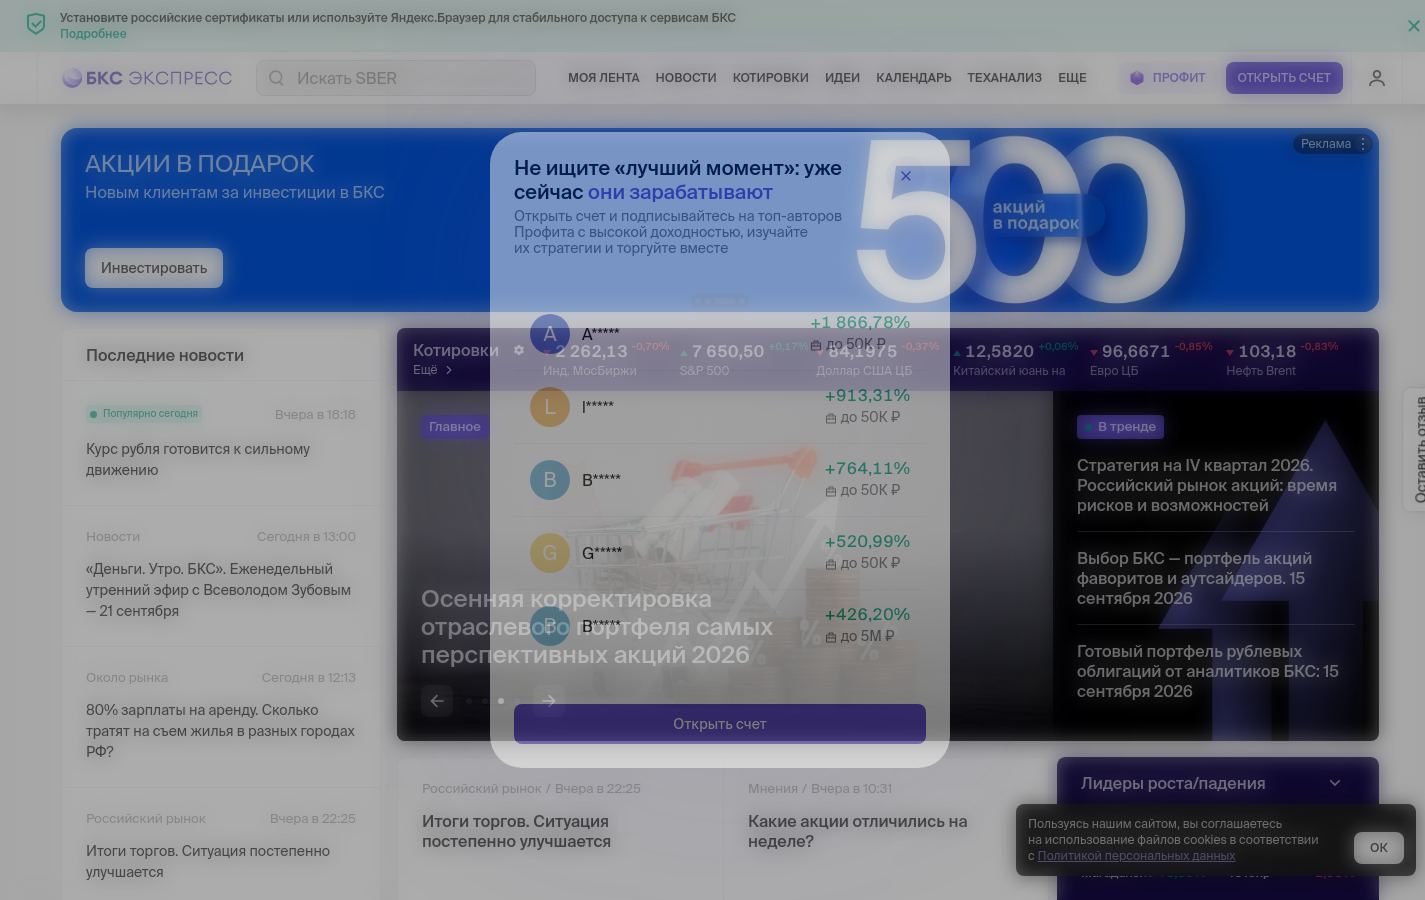The height and width of the screenshot is (900, 1425).
Task: Click the ad options three-dot icon
Action: pyautogui.click(x=1363, y=144)
